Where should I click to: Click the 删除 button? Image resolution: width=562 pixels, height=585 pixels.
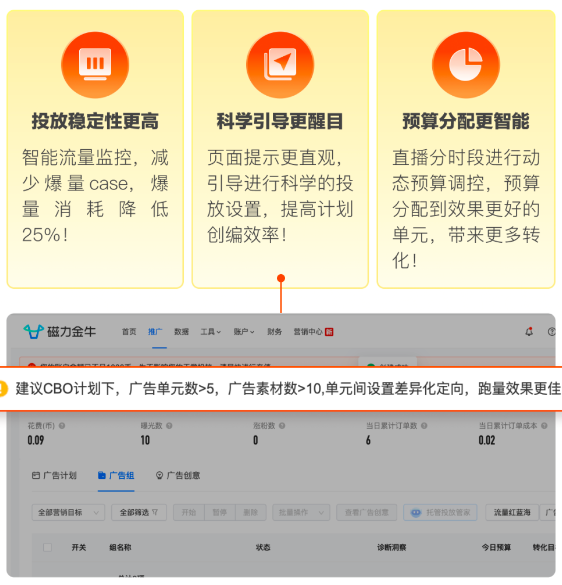tap(251, 512)
